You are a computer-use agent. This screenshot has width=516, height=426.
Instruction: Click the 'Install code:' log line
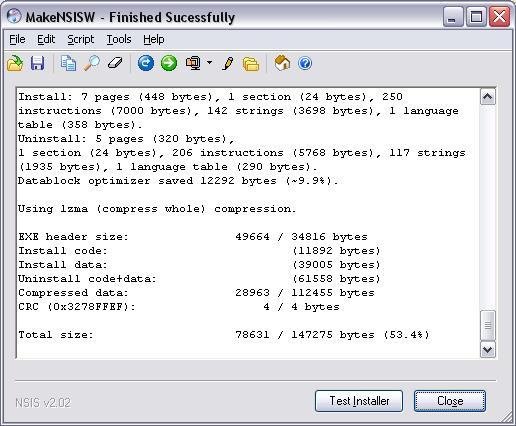199,251
